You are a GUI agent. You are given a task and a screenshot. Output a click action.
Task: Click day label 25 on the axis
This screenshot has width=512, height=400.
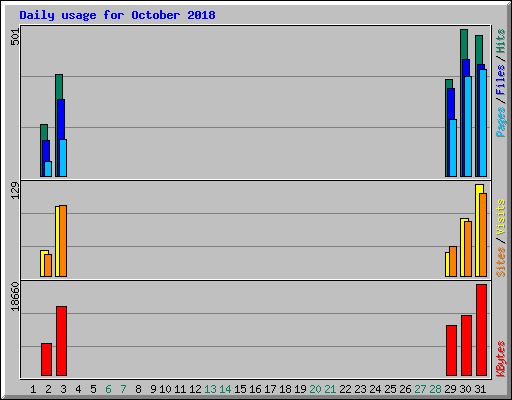coord(390,389)
